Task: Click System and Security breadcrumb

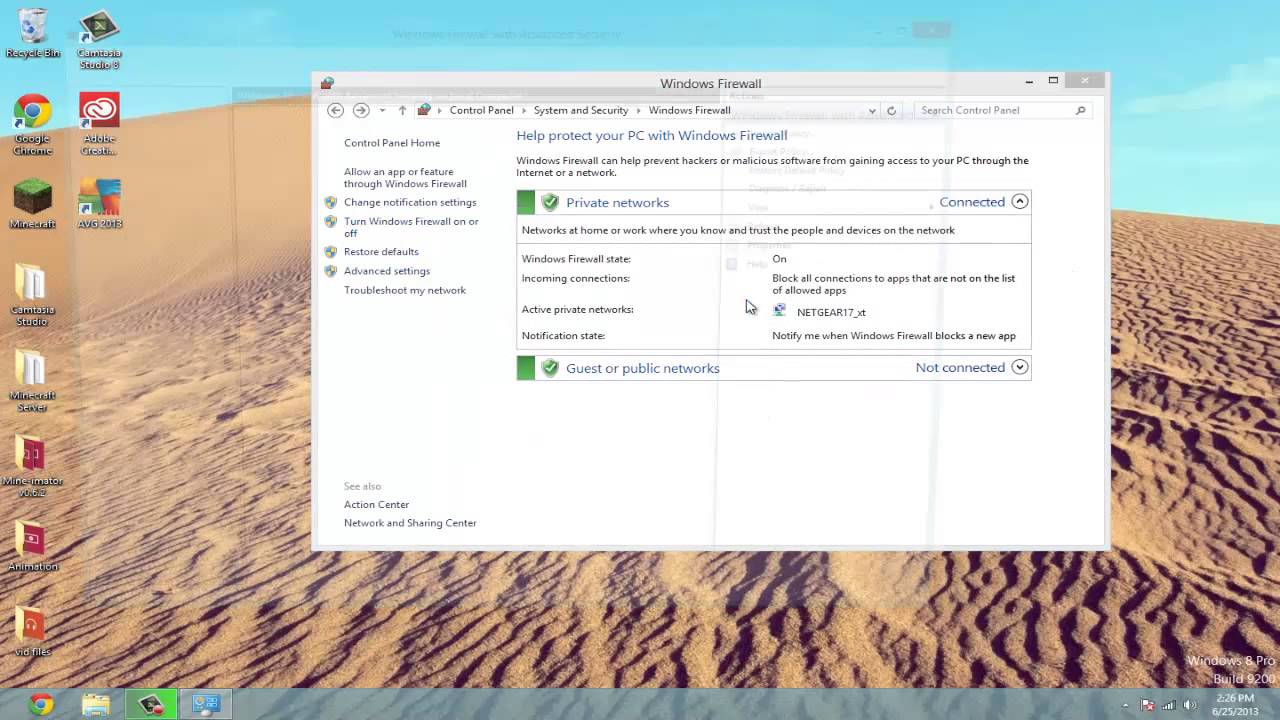Action: point(581,110)
